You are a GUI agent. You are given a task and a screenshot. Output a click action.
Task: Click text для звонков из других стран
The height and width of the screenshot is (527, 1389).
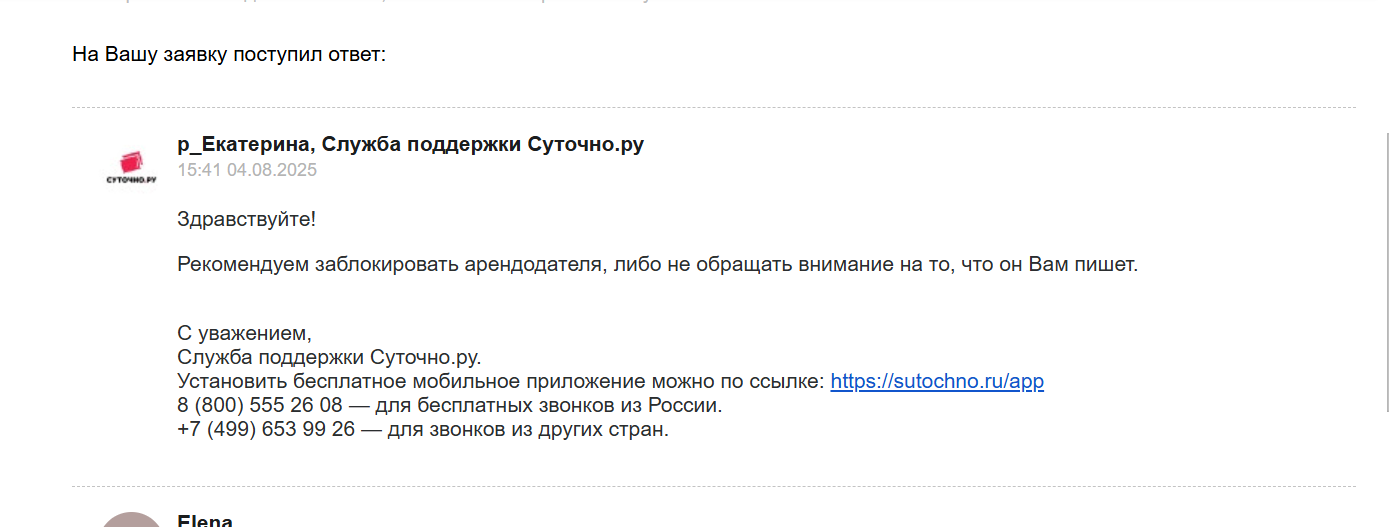click(x=534, y=430)
